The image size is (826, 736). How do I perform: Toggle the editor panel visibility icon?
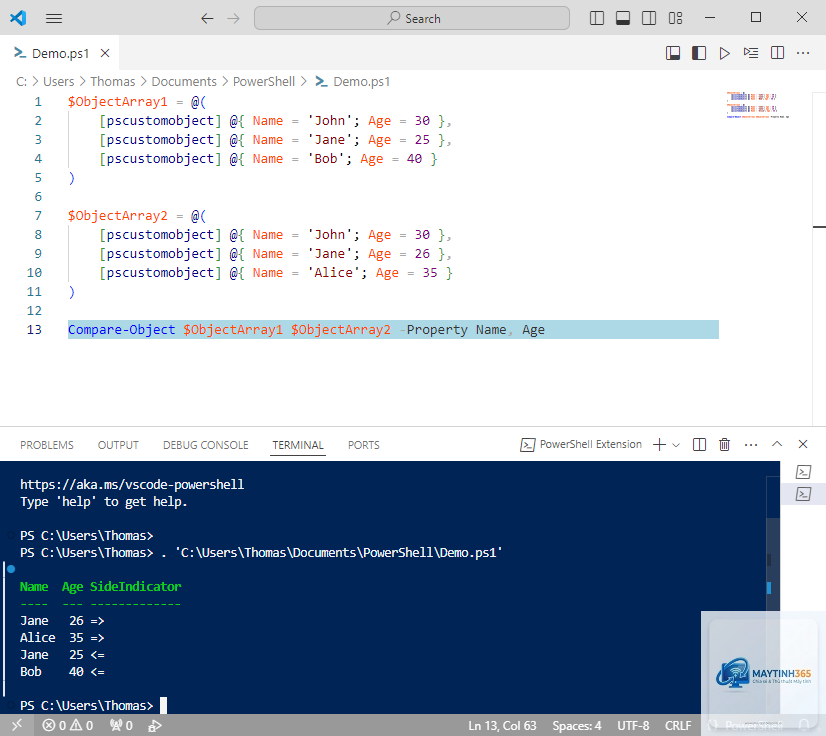pyautogui.click(x=673, y=53)
